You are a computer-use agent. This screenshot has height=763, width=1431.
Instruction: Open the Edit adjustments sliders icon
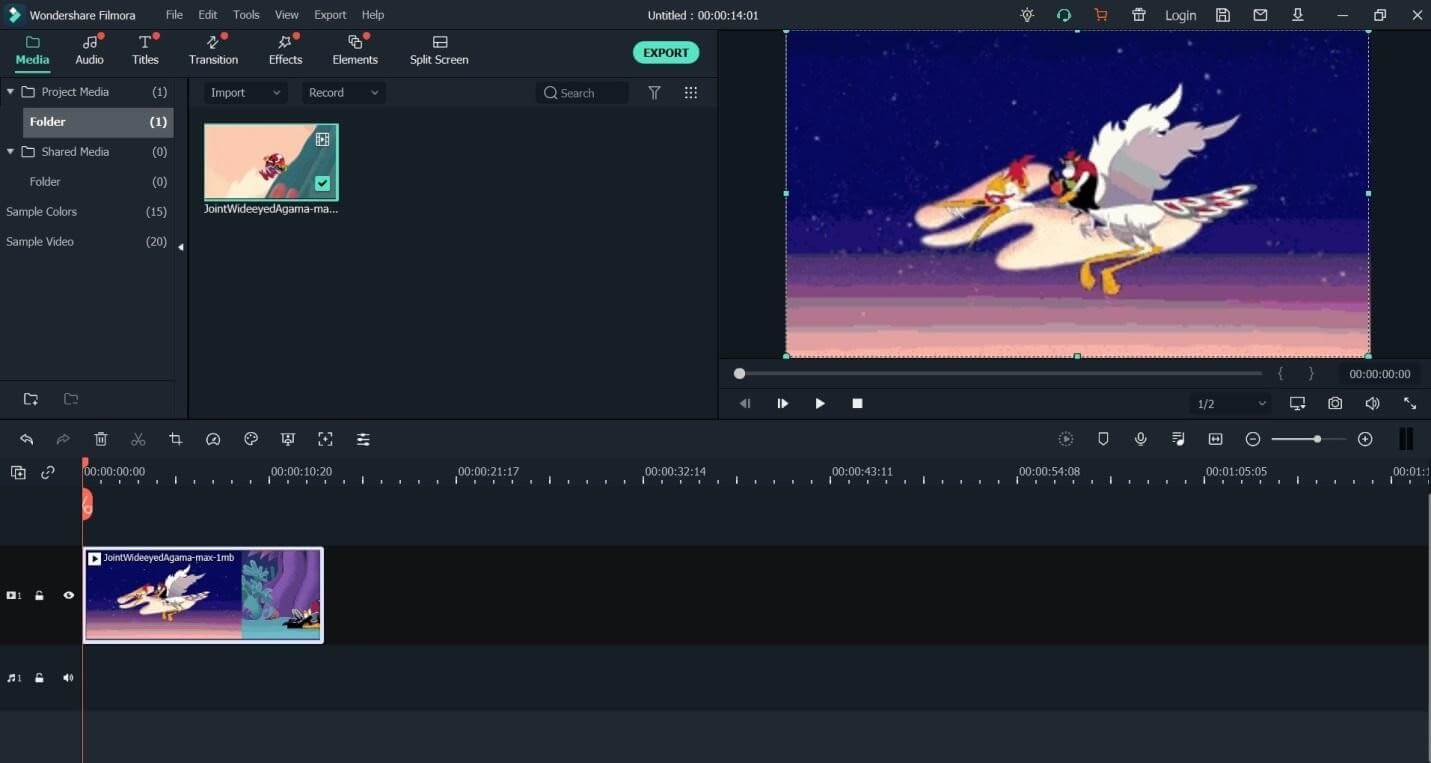click(x=363, y=439)
